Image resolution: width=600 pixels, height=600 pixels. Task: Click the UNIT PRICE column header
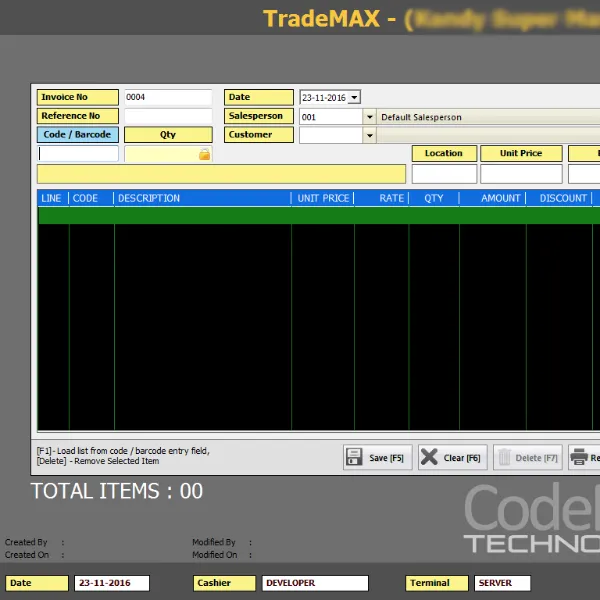[323, 198]
